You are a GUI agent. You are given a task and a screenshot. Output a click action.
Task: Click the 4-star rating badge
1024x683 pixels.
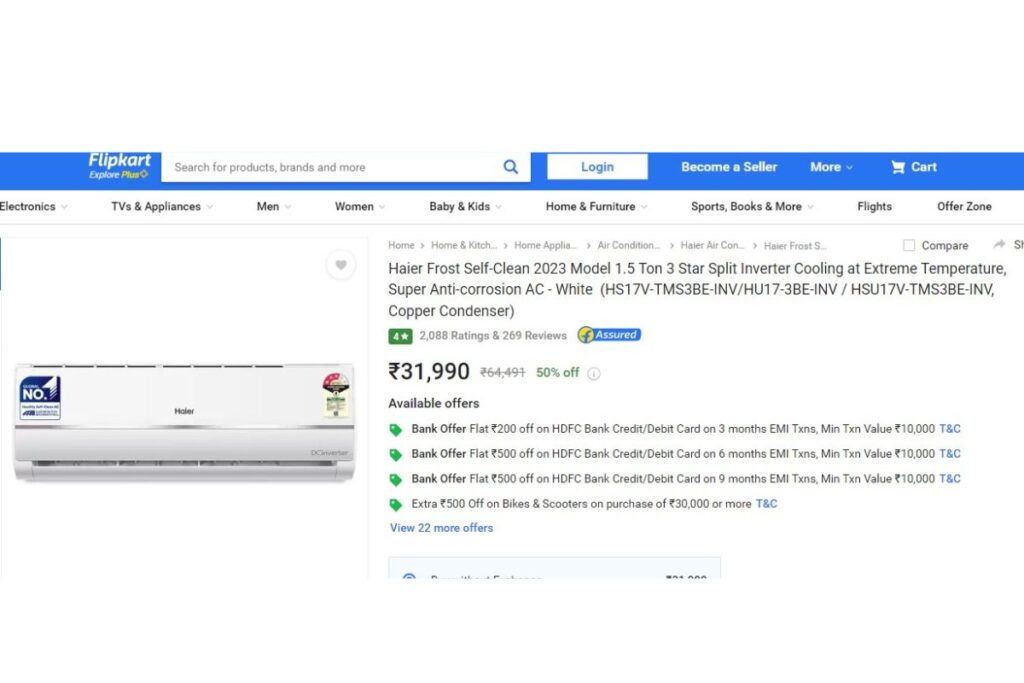400,336
